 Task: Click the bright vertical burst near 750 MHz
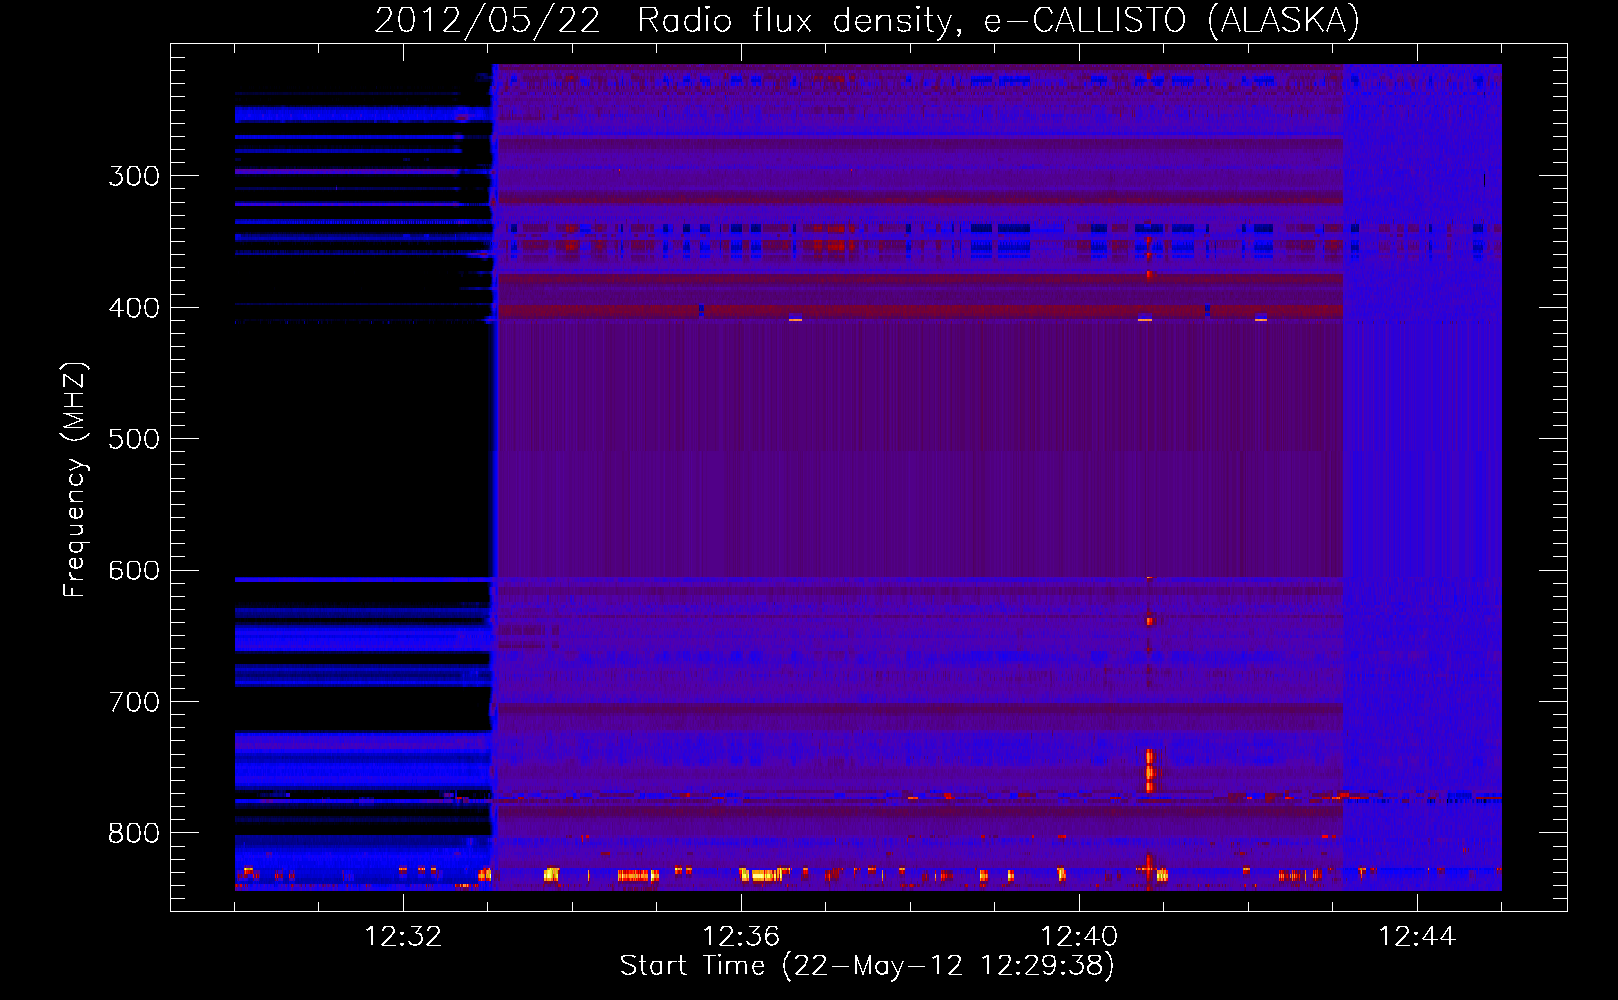1149,770
